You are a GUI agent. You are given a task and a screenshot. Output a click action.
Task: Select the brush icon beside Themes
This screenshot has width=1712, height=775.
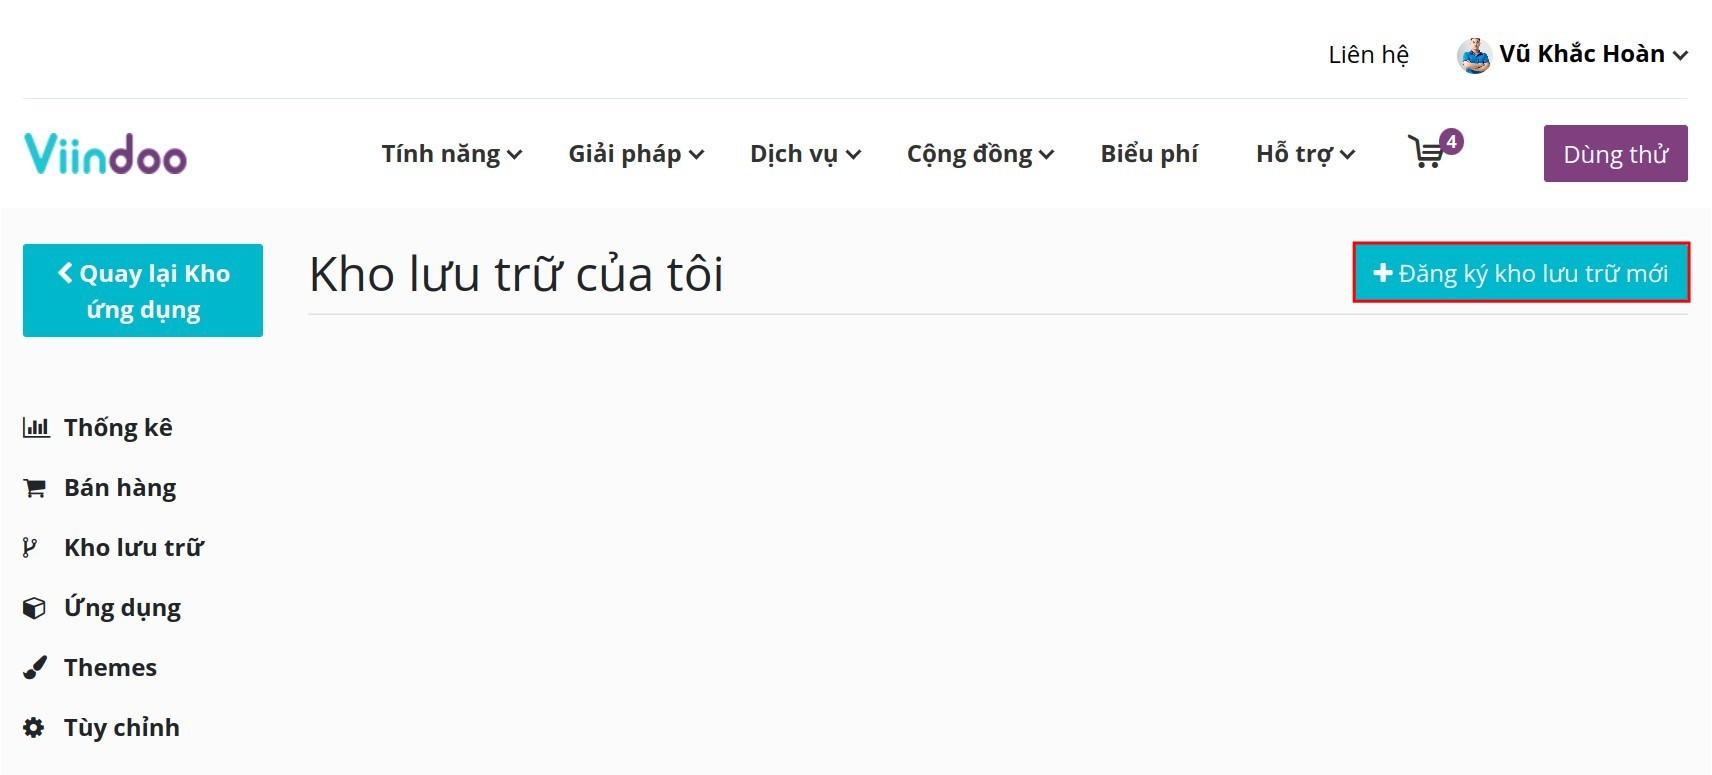click(x=34, y=667)
